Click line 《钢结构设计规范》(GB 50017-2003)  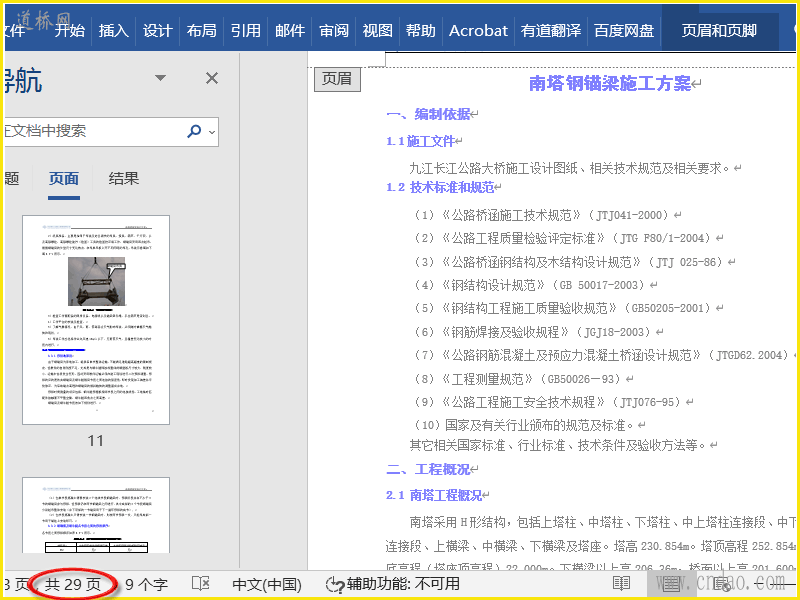point(532,285)
